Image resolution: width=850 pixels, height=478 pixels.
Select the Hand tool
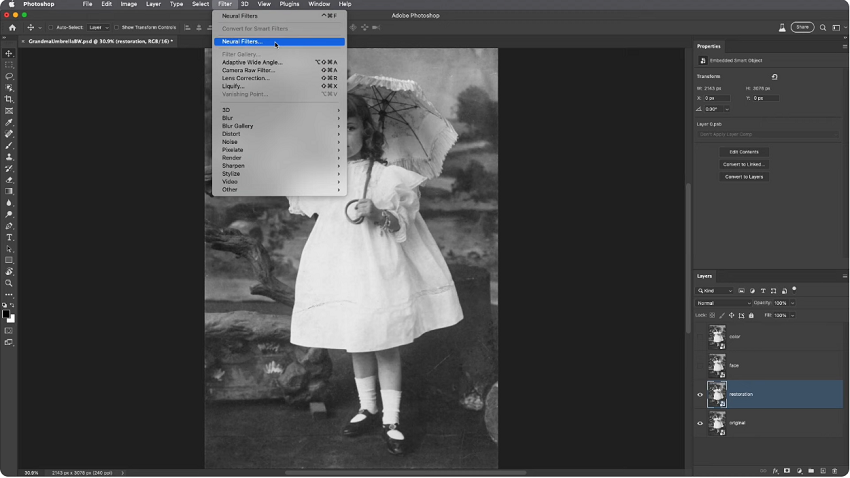click(x=9, y=272)
